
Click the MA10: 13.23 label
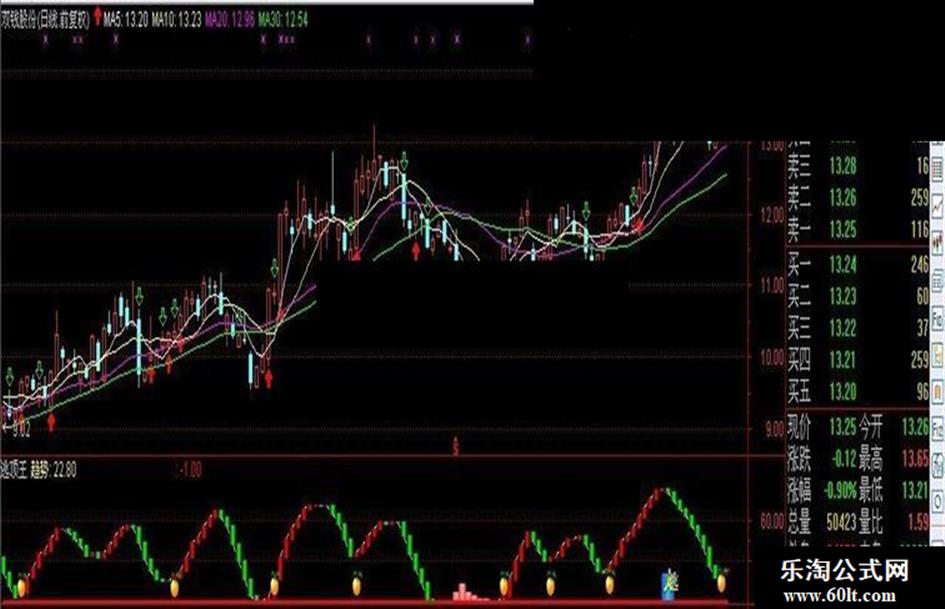[176, 20]
